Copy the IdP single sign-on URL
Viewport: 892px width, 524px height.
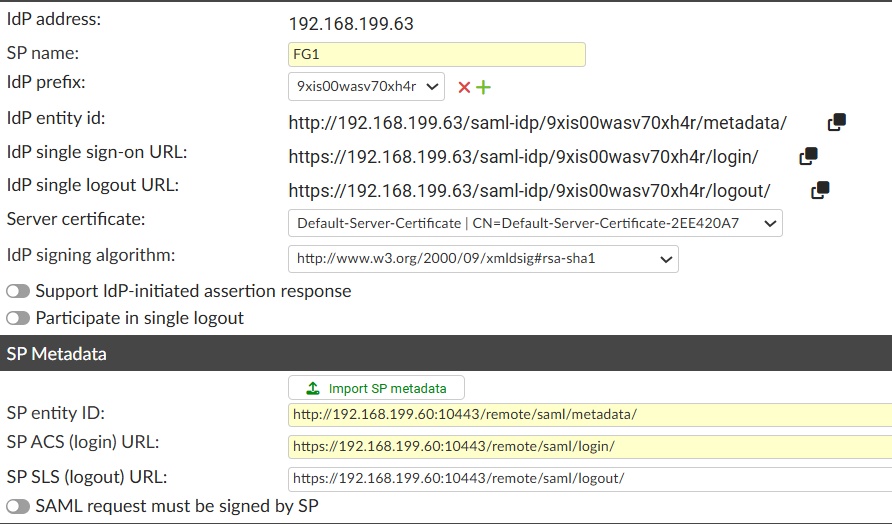click(x=809, y=156)
